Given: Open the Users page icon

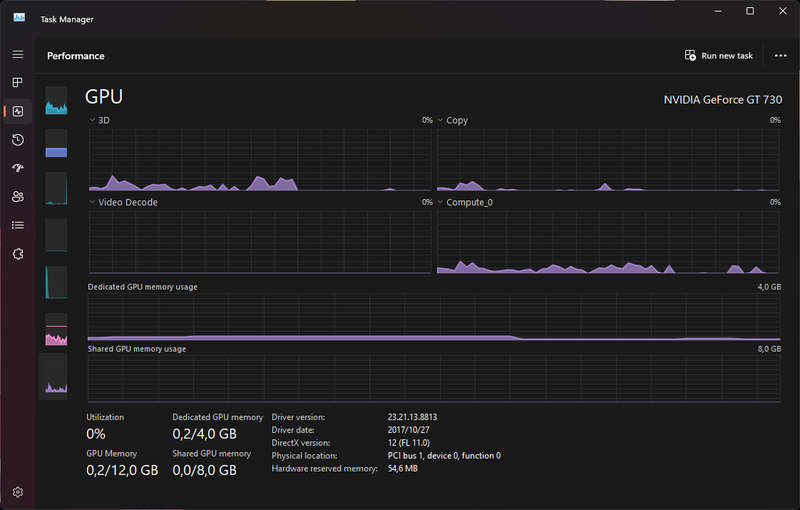Looking at the screenshot, I should pyautogui.click(x=18, y=196).
